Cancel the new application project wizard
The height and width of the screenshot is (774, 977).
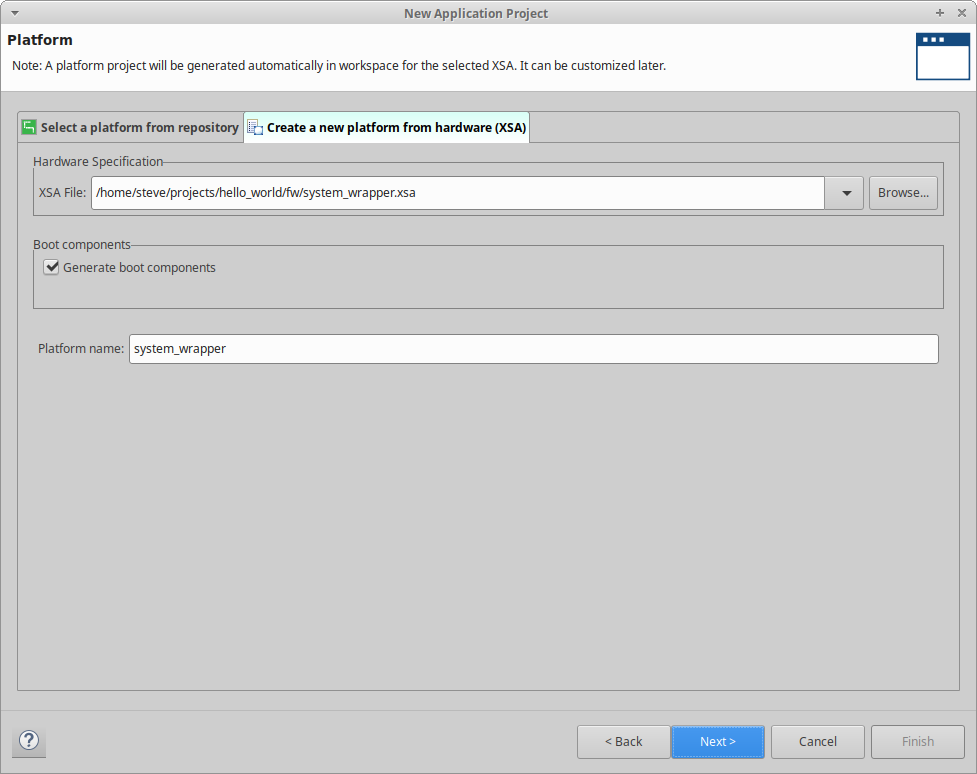(817, 741)
